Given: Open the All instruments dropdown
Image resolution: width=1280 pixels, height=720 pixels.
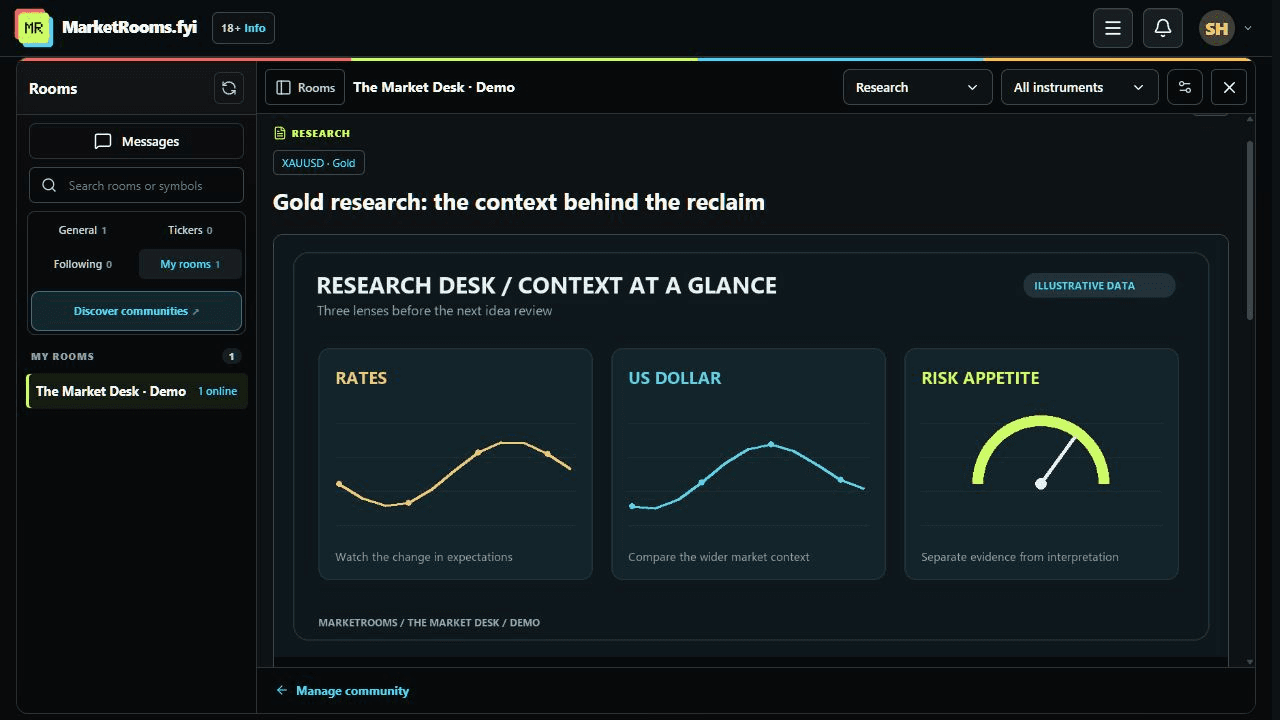Looking at the screenshot, I should [1079, 87].
